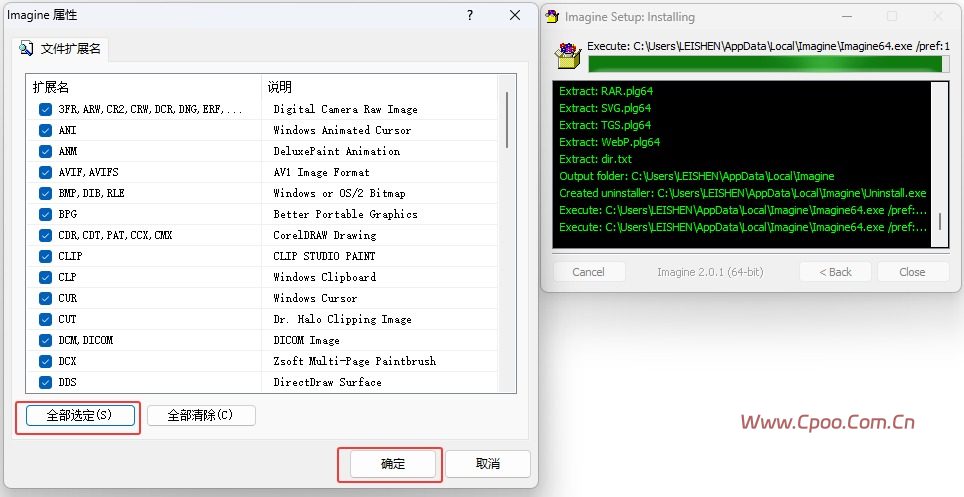Uncheck the DCX extension checkbox

pos(45,361)
